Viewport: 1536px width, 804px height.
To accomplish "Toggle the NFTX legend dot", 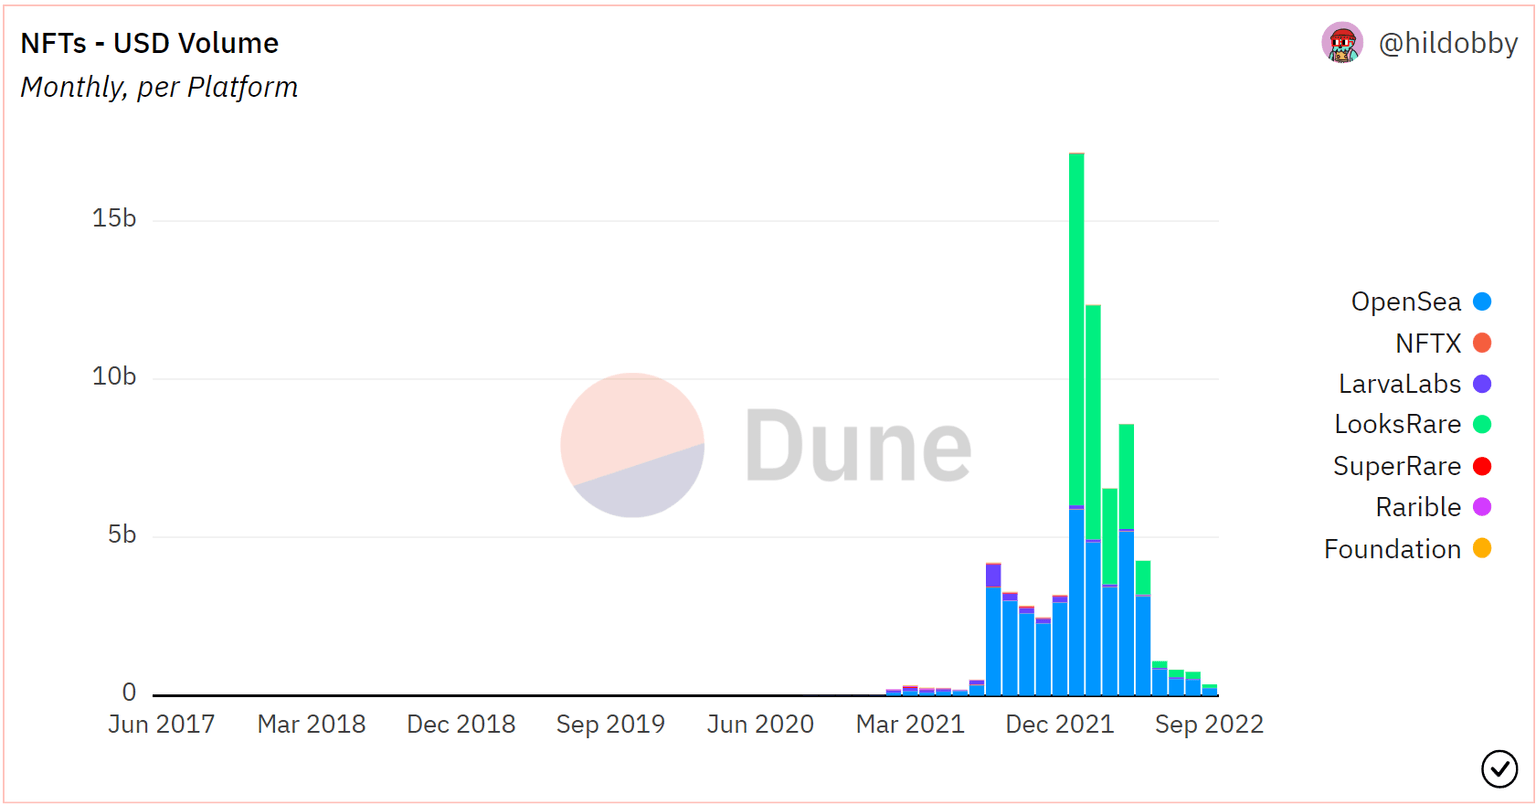I will point(1482,343).
